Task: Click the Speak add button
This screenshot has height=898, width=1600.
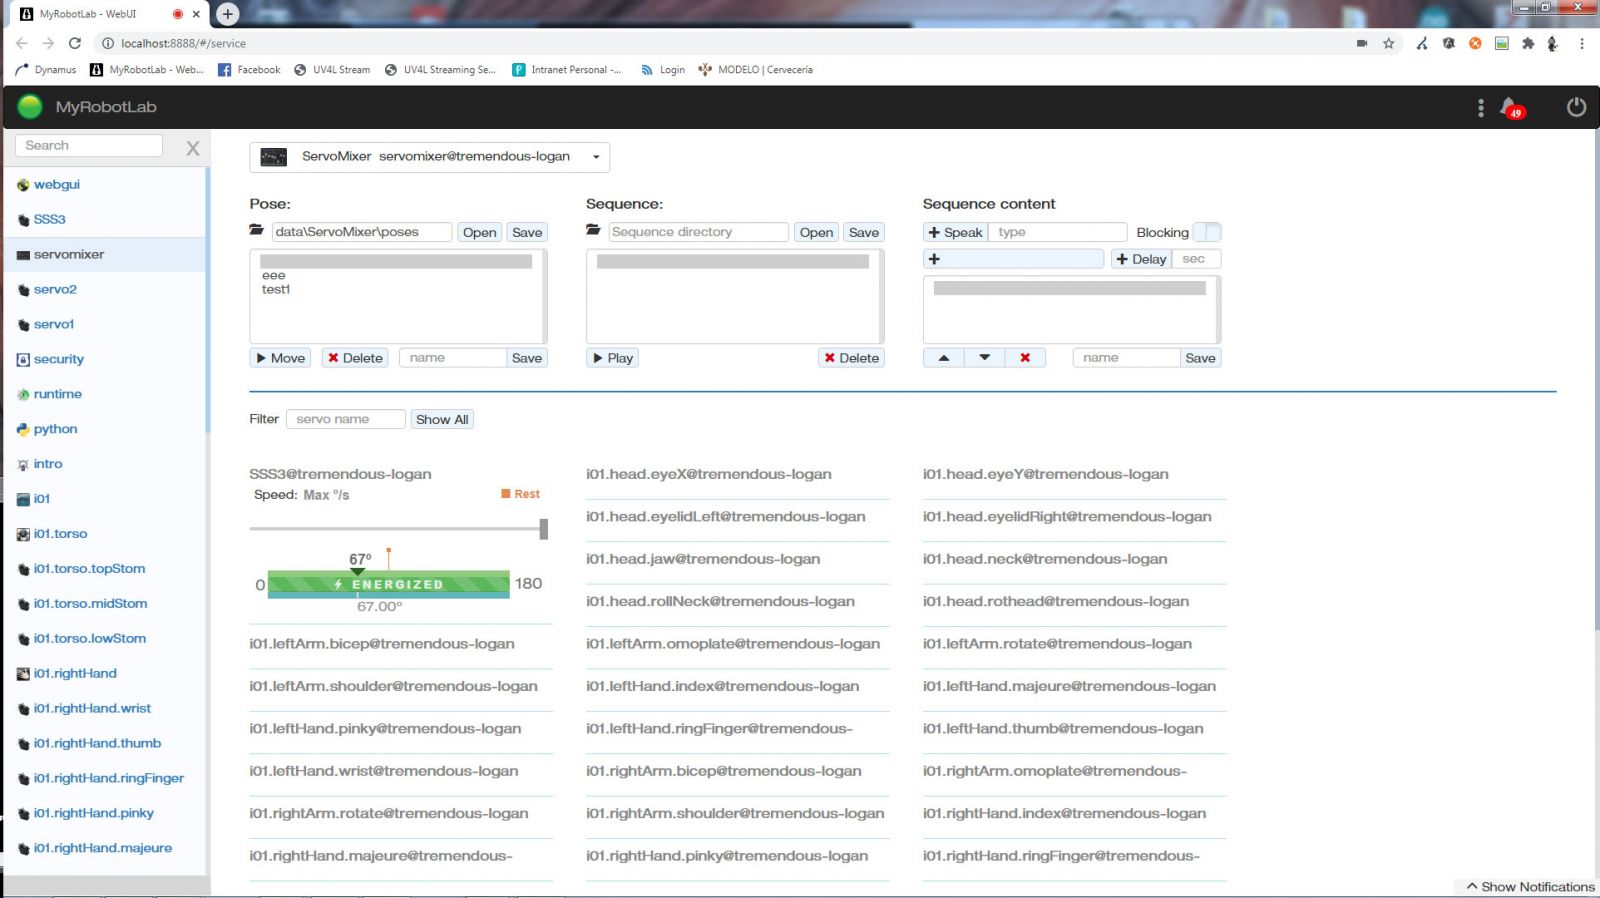Action: [955, 232]
